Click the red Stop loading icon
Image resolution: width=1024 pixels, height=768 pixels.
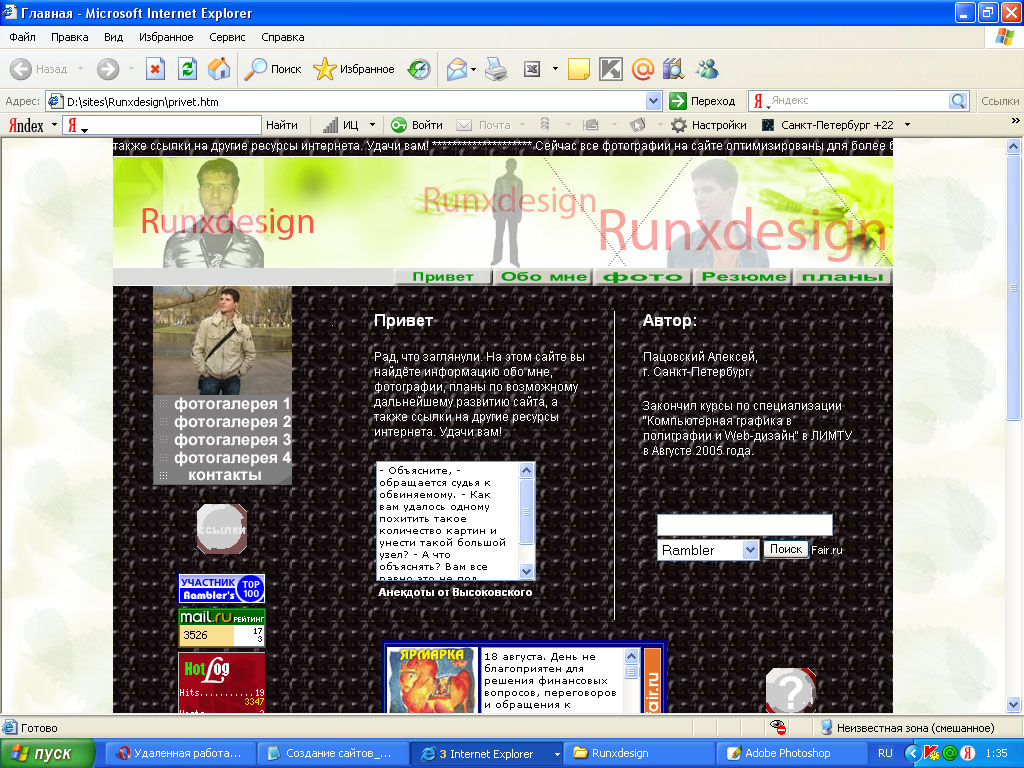pyautogui.click(x=155, y=69)
